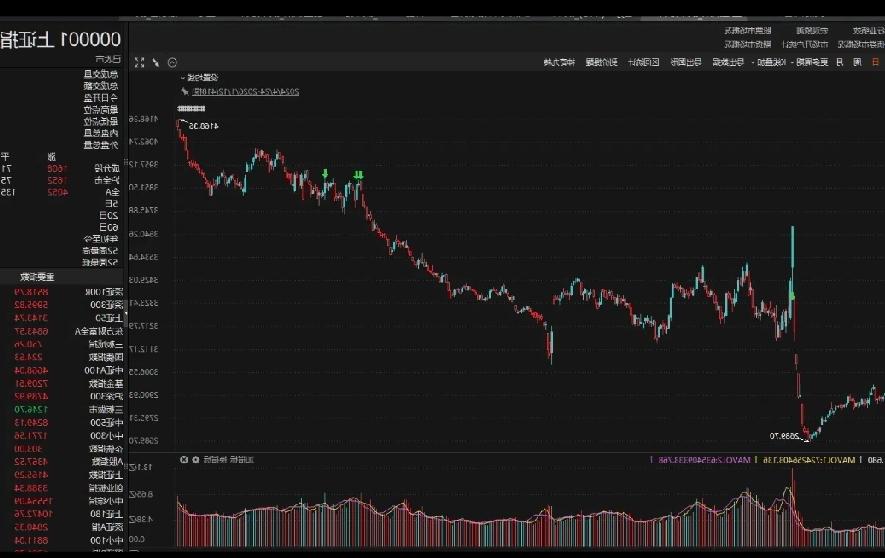This screenshot has width=885, height=558.
Task: Open the 期货市场概况 link at top
Action: click(x=748, y=44)
